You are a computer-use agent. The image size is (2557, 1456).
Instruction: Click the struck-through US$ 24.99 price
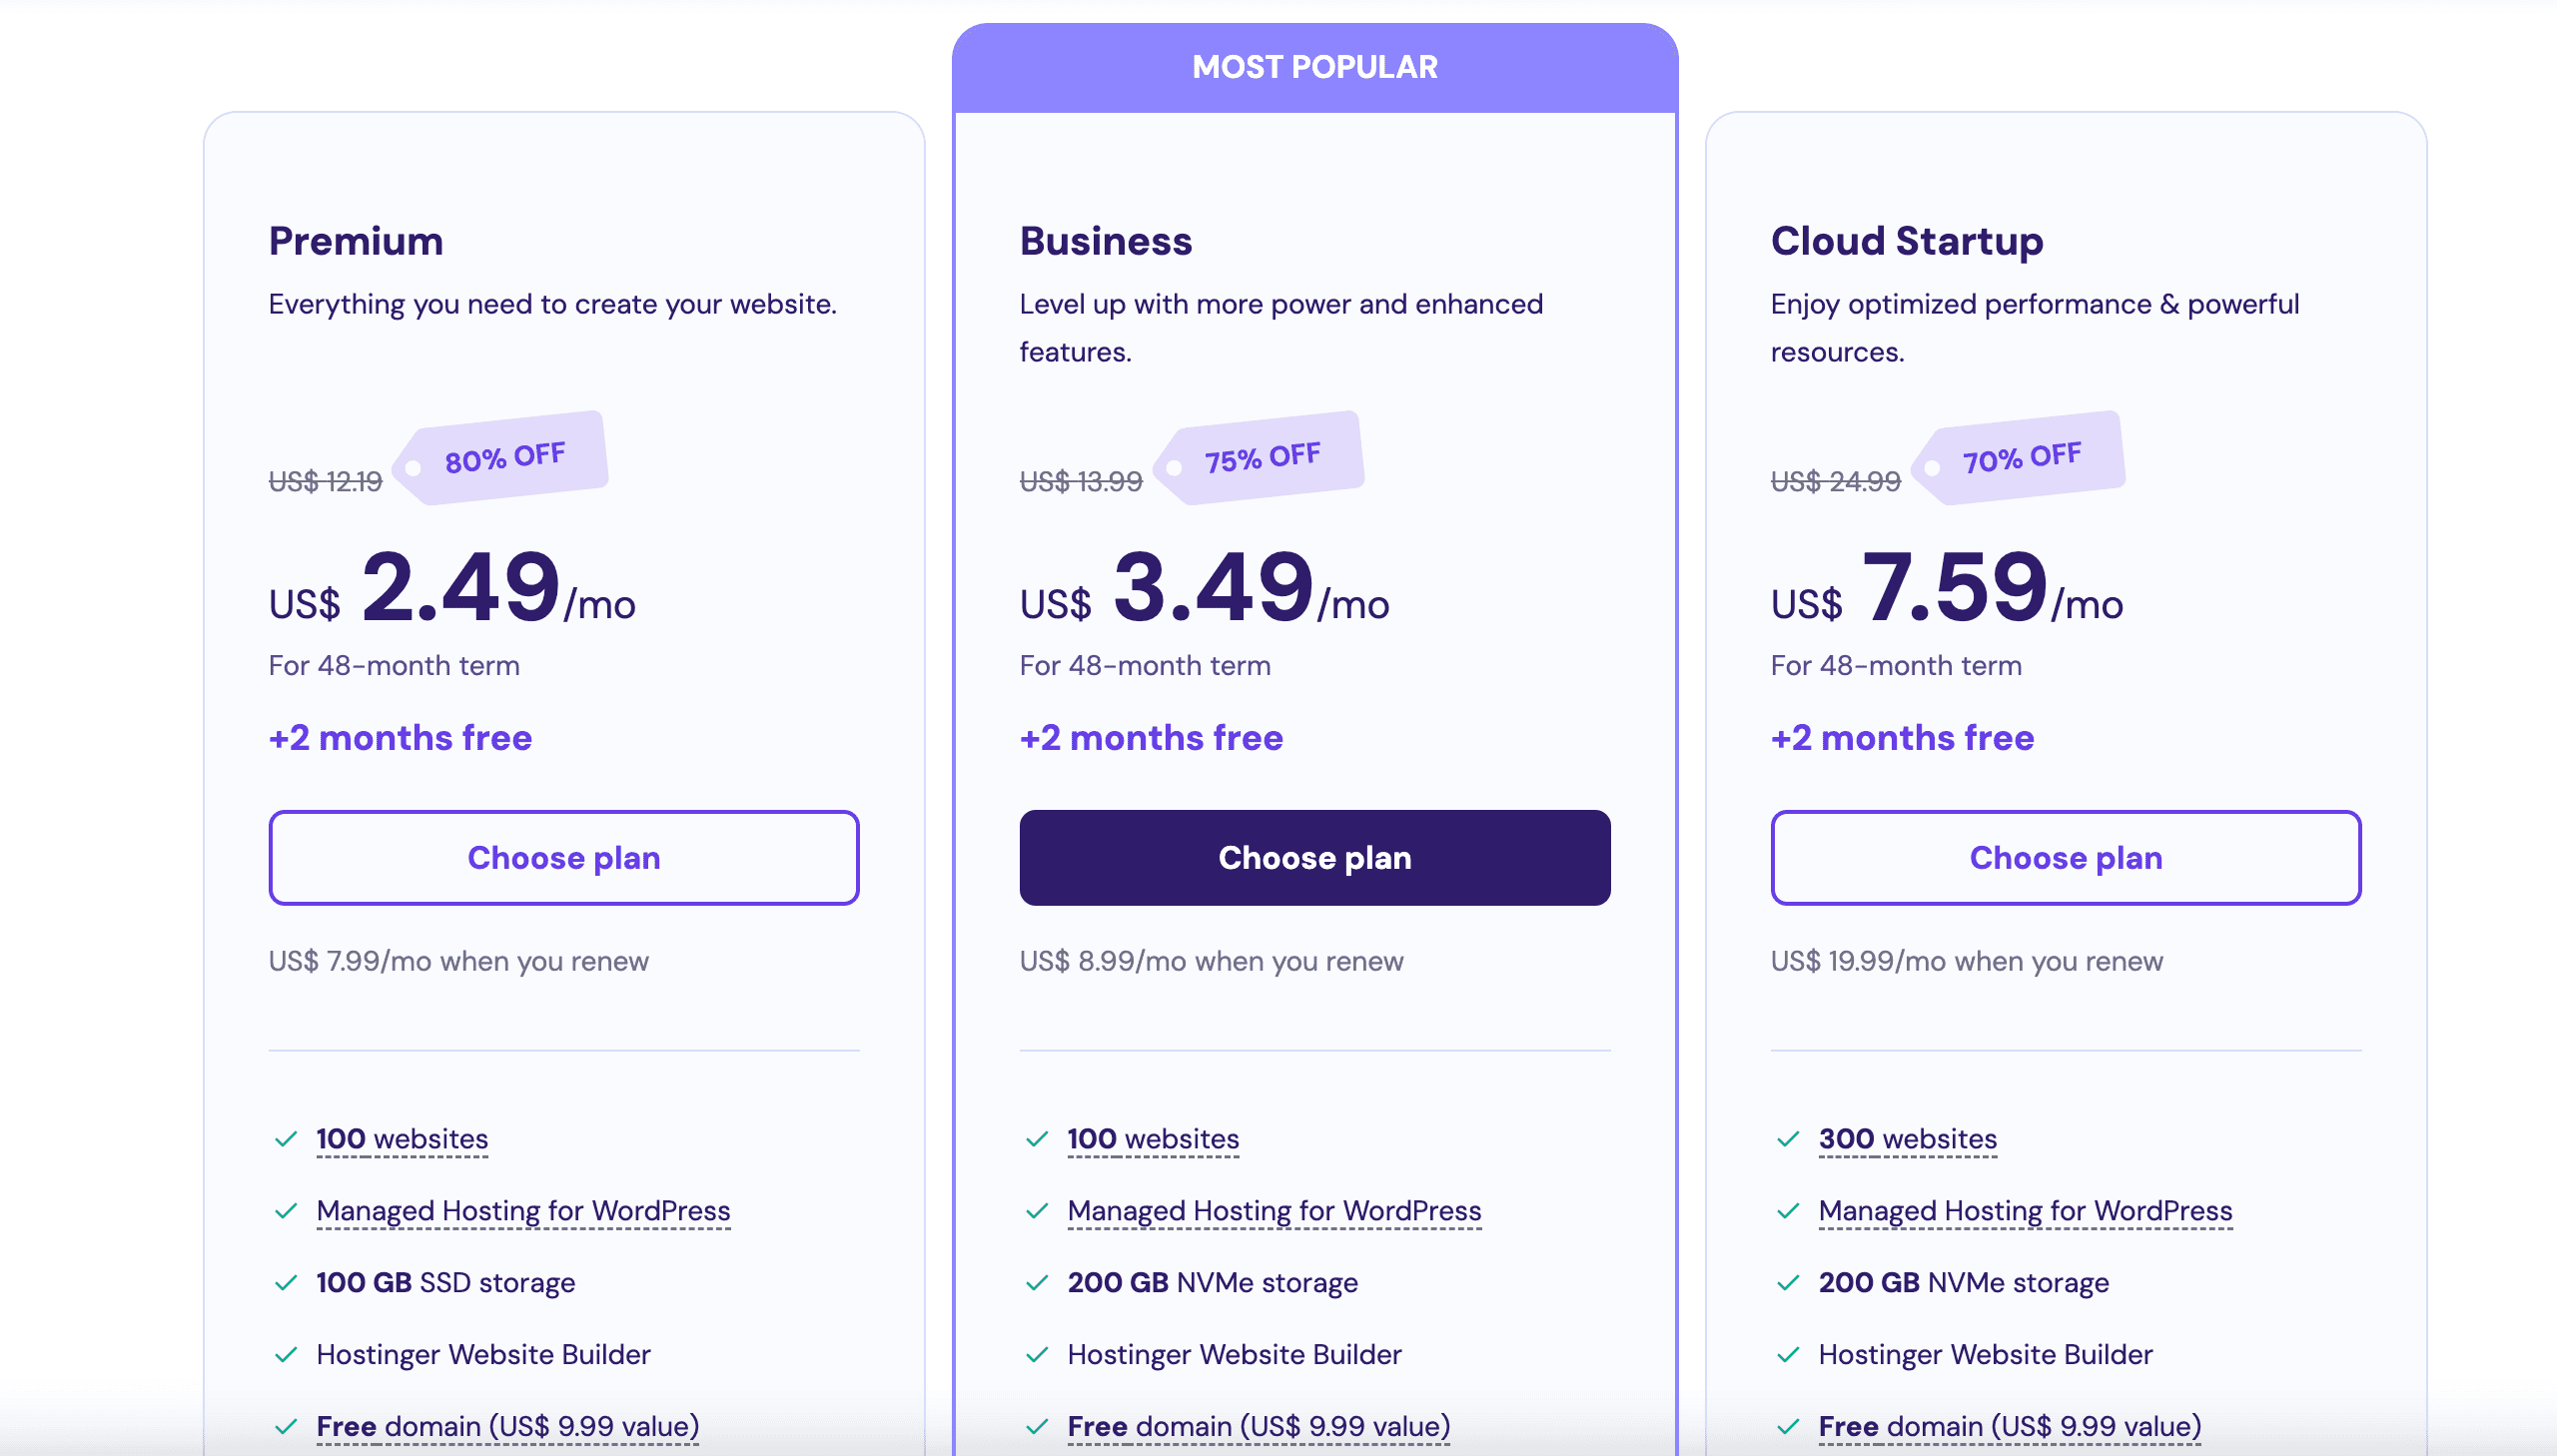coord(1836,481)
